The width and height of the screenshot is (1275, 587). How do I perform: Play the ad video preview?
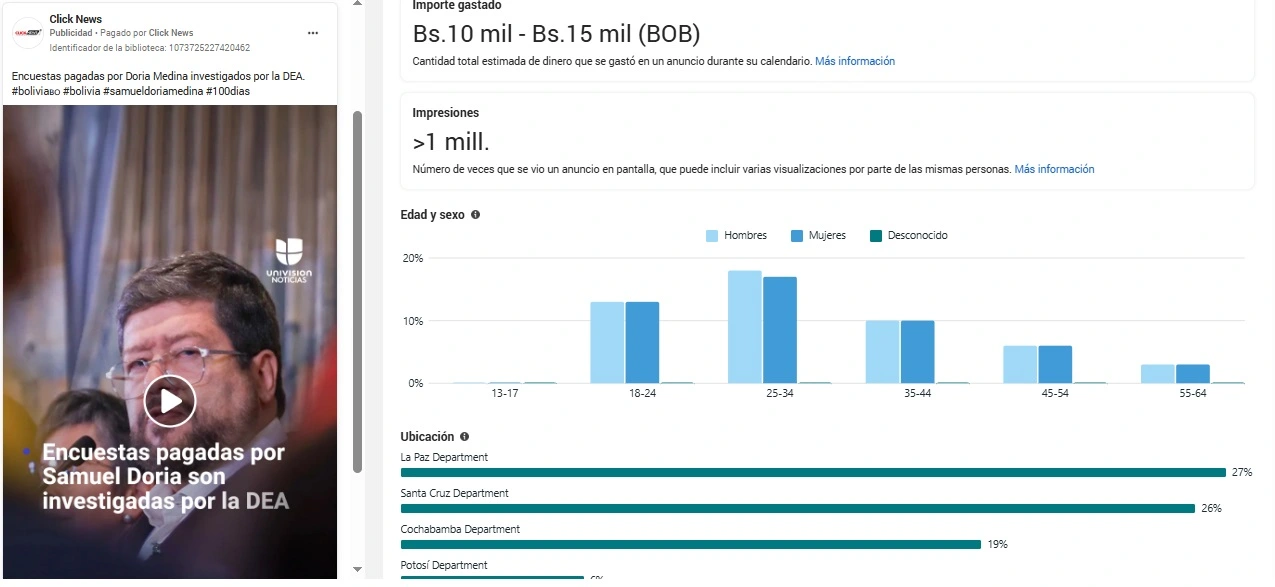point(170,401)
